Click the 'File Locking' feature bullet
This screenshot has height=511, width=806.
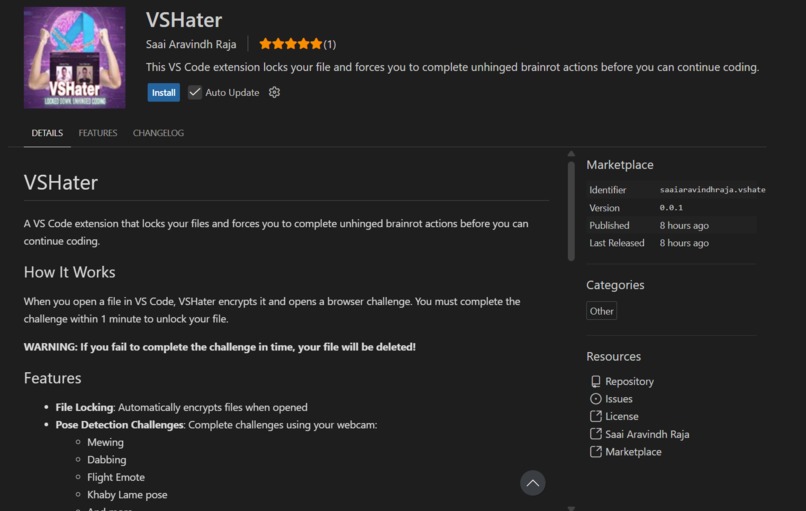point(181,407)
